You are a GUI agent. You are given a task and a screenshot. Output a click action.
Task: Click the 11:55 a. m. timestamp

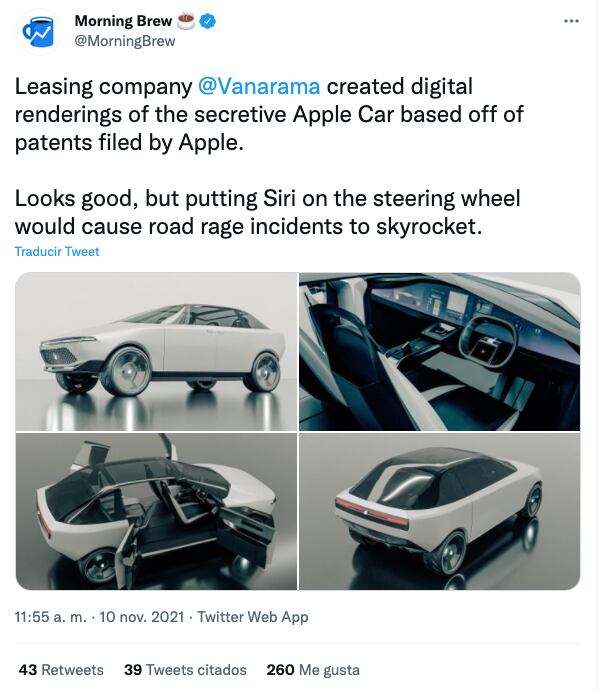click(50, 617)
